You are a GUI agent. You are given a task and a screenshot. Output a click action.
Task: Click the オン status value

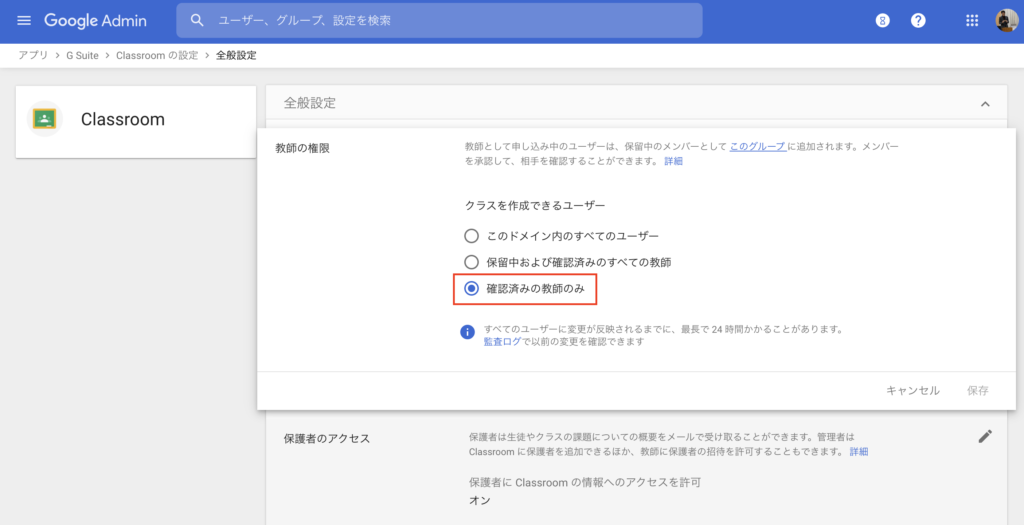(x=479, y=500)
